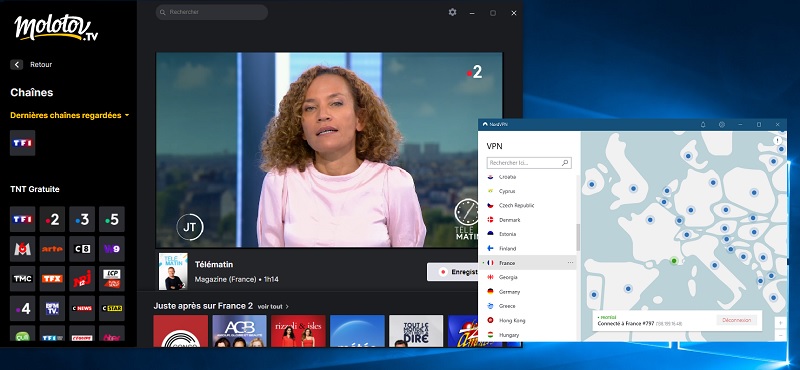Open NordVPN notifications bell
800x370 pixels.
point(703,125)
